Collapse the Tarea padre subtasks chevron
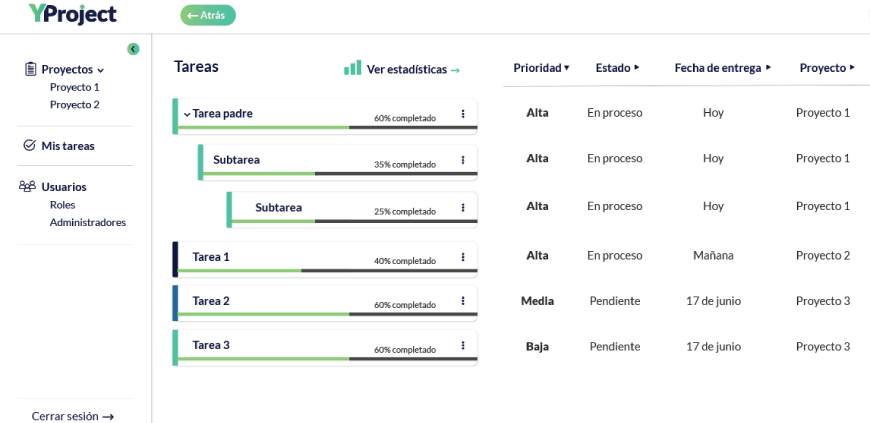This screenshot has width=870, height=423. pos(186,114)
